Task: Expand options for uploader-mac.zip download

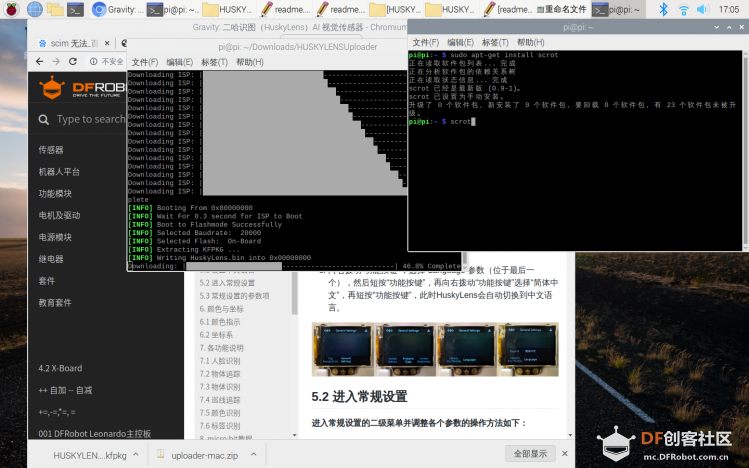Action: point(254,455)
